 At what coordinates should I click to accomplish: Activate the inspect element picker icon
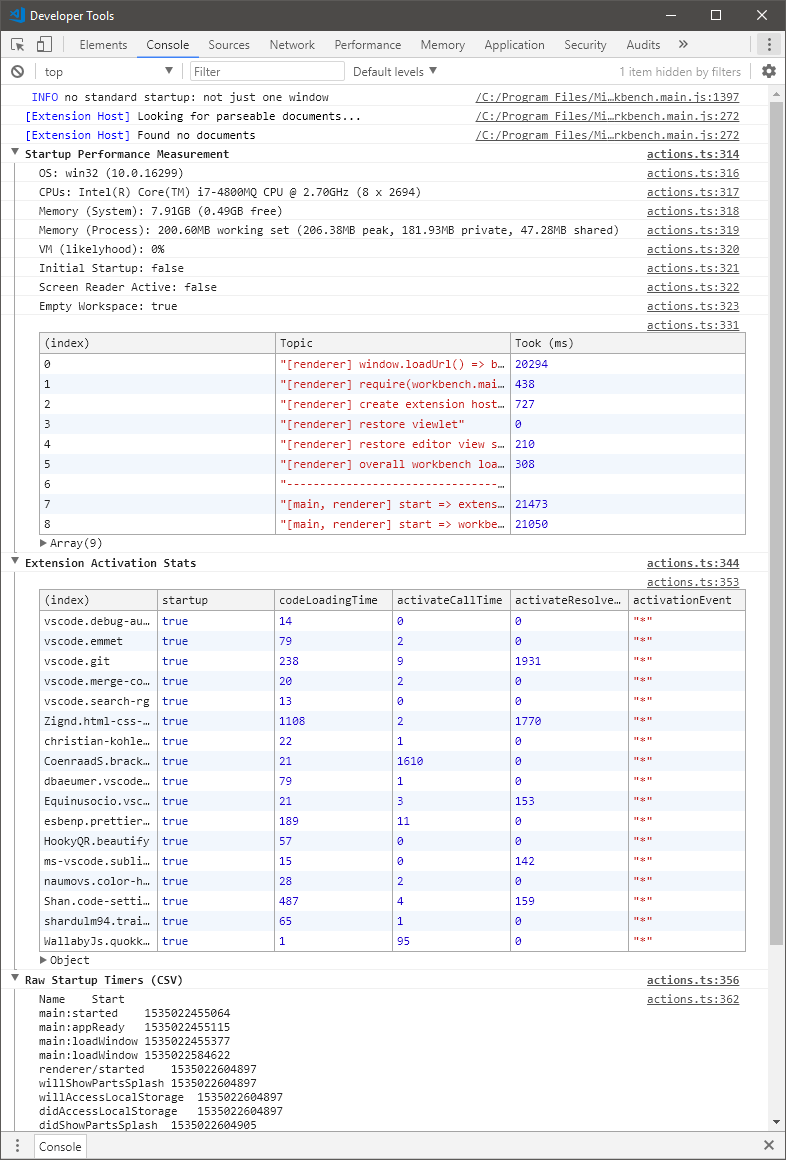pos(19,44)
